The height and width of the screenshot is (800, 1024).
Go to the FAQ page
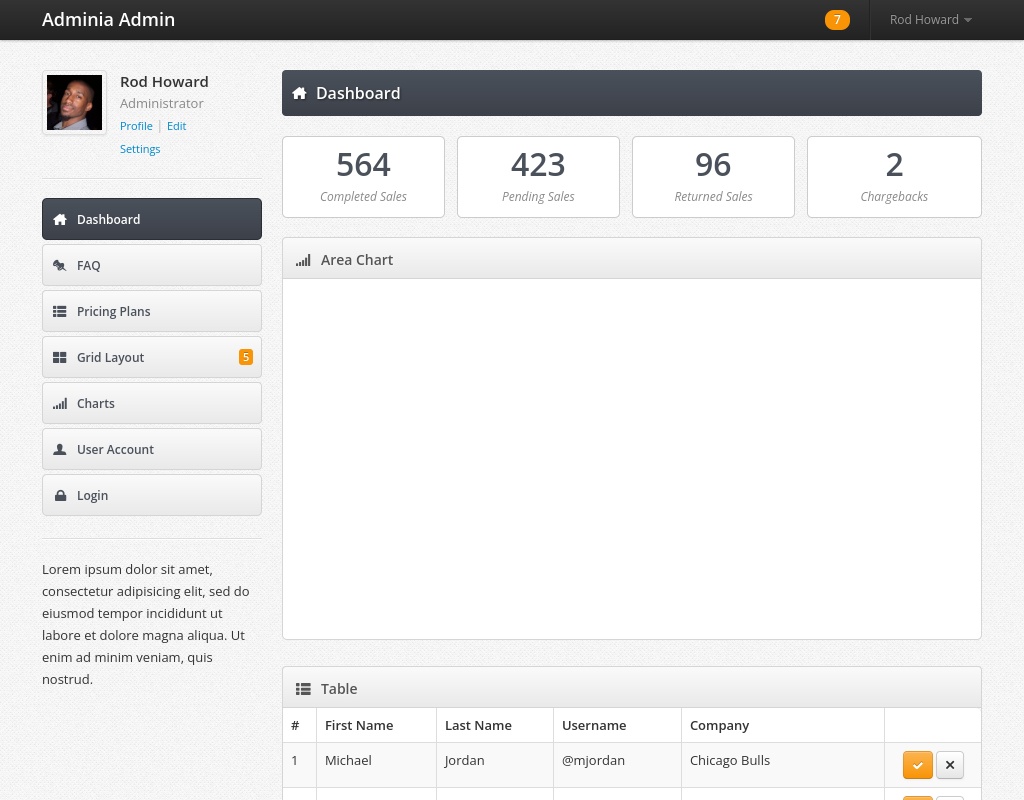[152, 265]
